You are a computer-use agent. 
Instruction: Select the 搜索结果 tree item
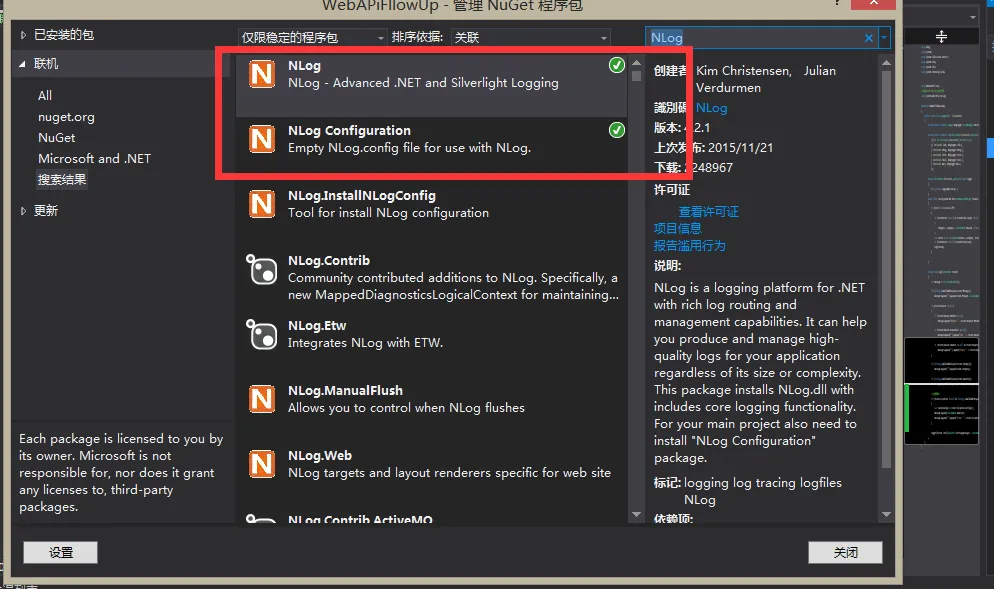[x=62, y=179]
